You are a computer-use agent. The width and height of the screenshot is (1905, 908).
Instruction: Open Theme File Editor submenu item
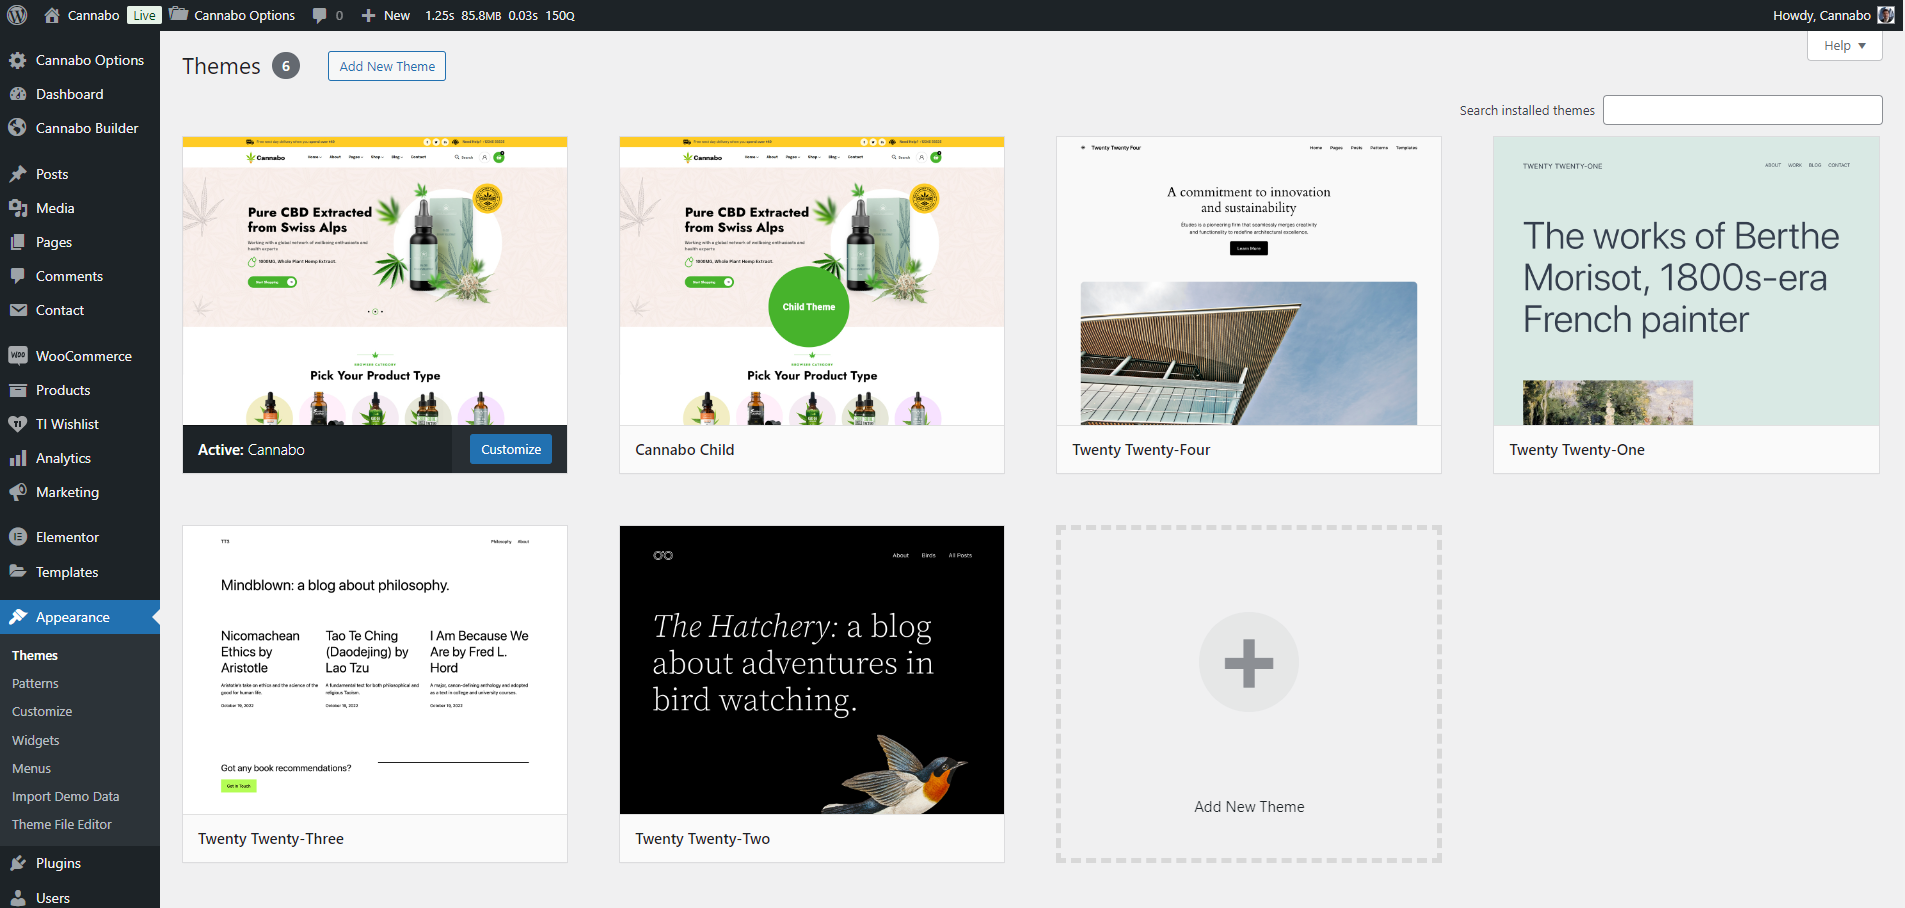(x=62, y=824)
